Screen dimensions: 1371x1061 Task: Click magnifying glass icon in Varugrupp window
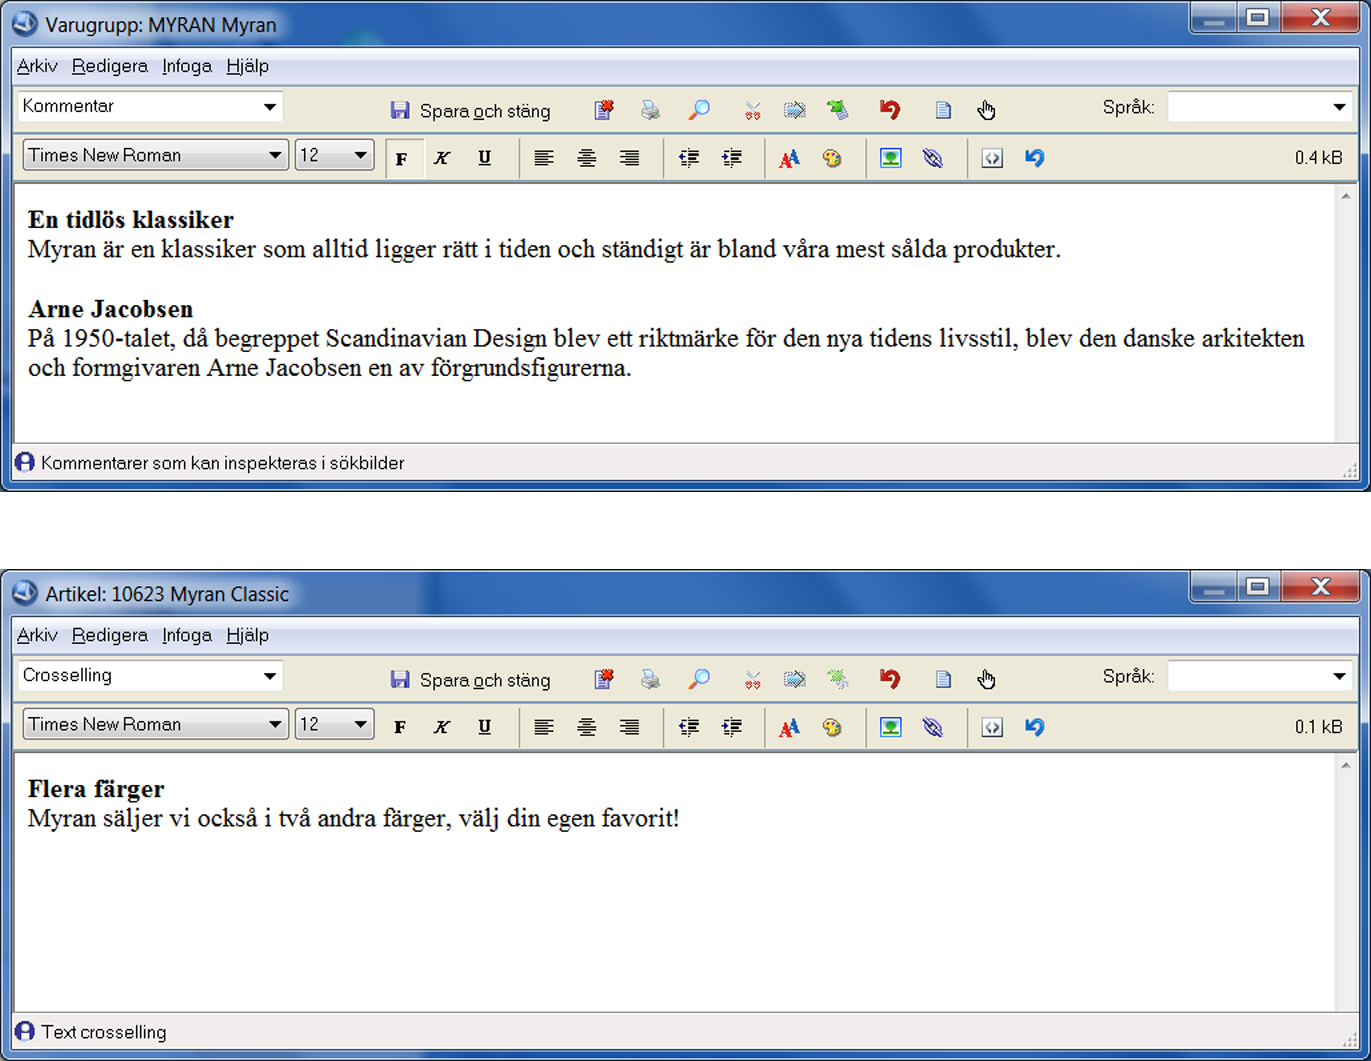(x=699, y=110)
